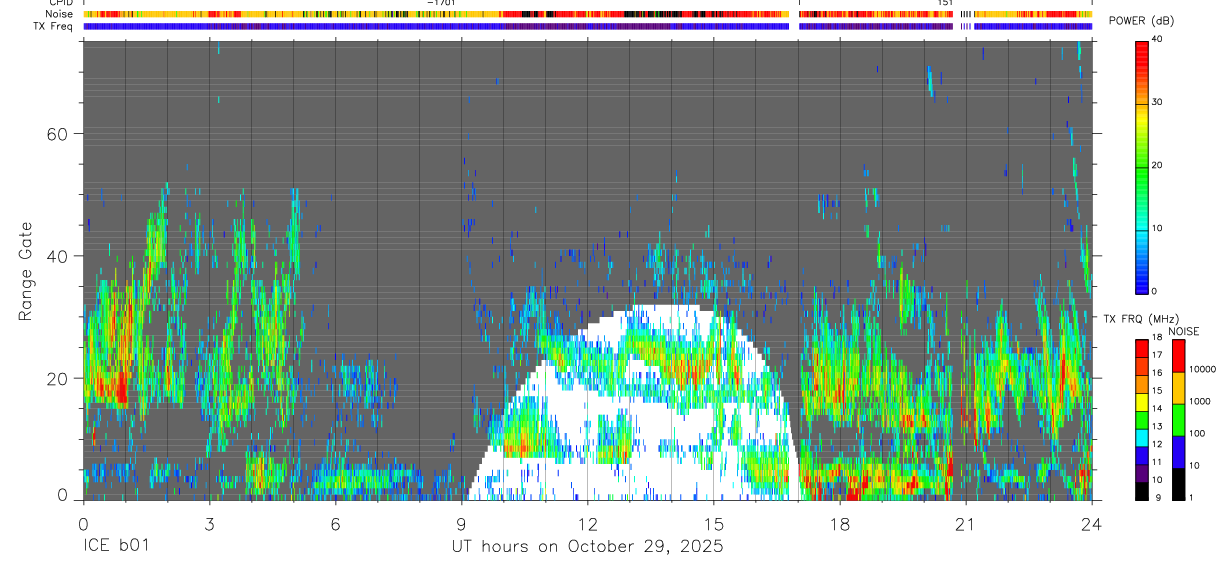Click the red swatch in NOISE legend
Viewport: 1228px width, 567px height.
click(x=1178, y=356)
